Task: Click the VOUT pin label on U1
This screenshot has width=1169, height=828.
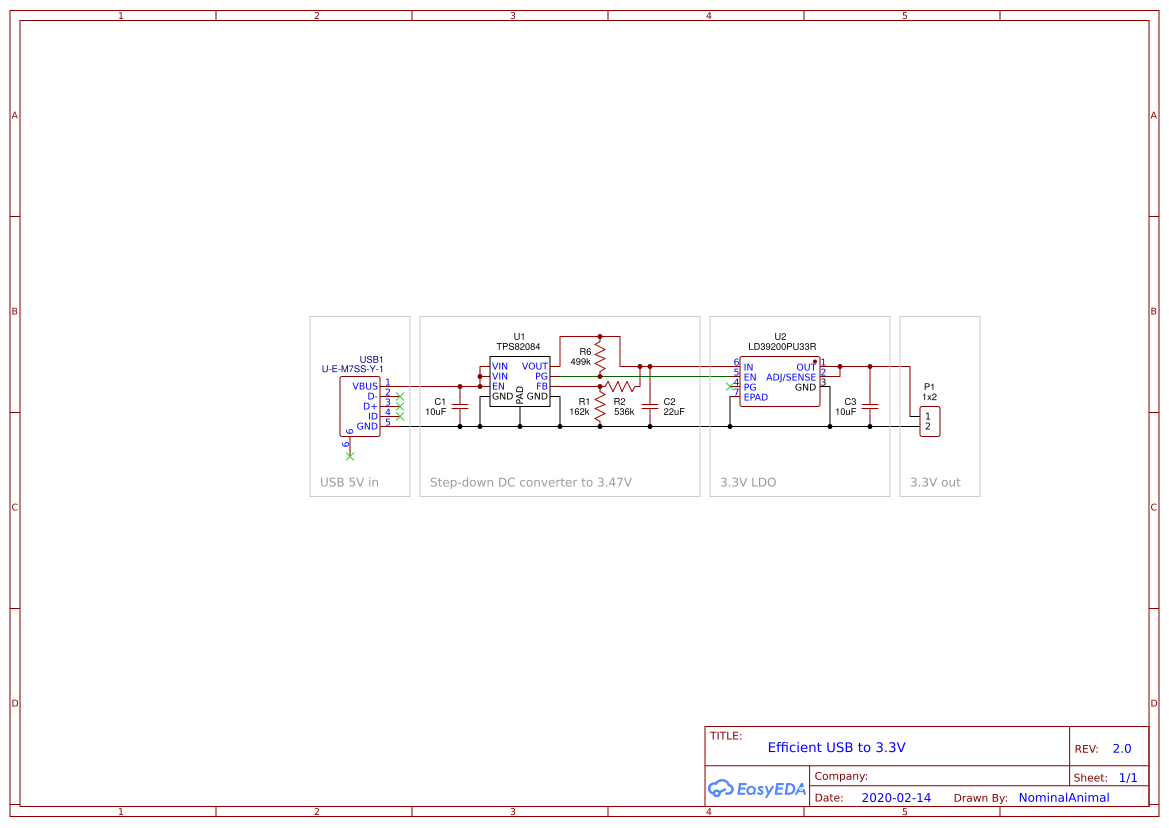Action: click(535, 366)
